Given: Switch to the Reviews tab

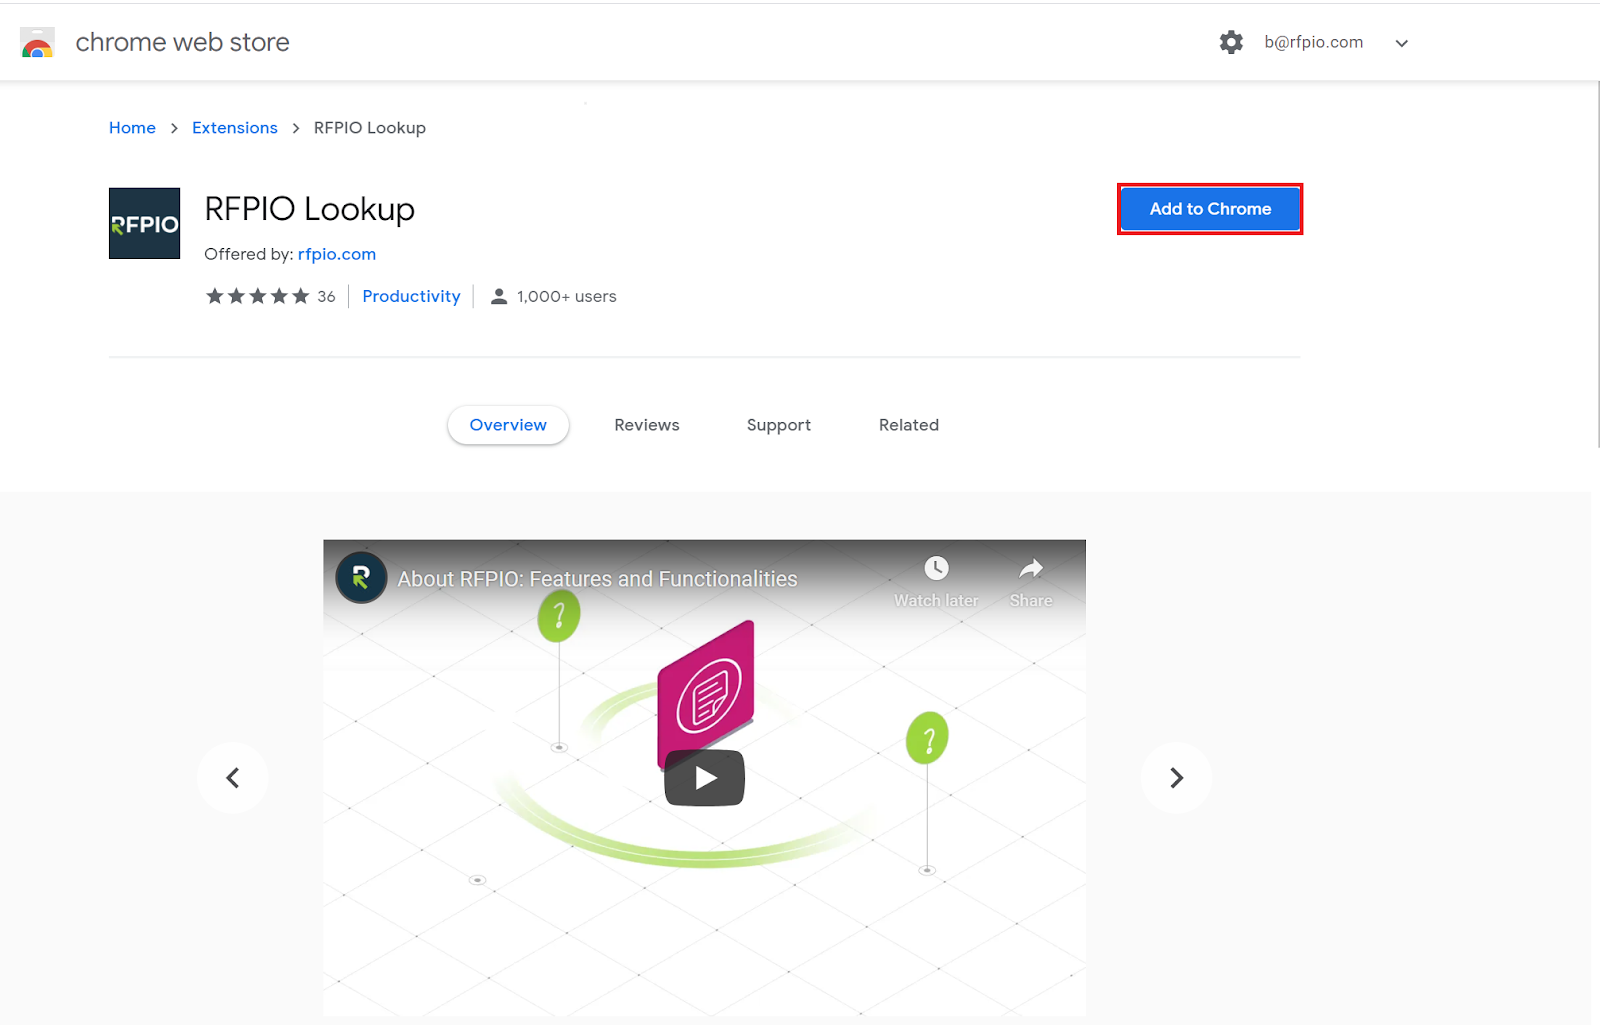Looking at the screenshot, I should [x=647, y=425].
